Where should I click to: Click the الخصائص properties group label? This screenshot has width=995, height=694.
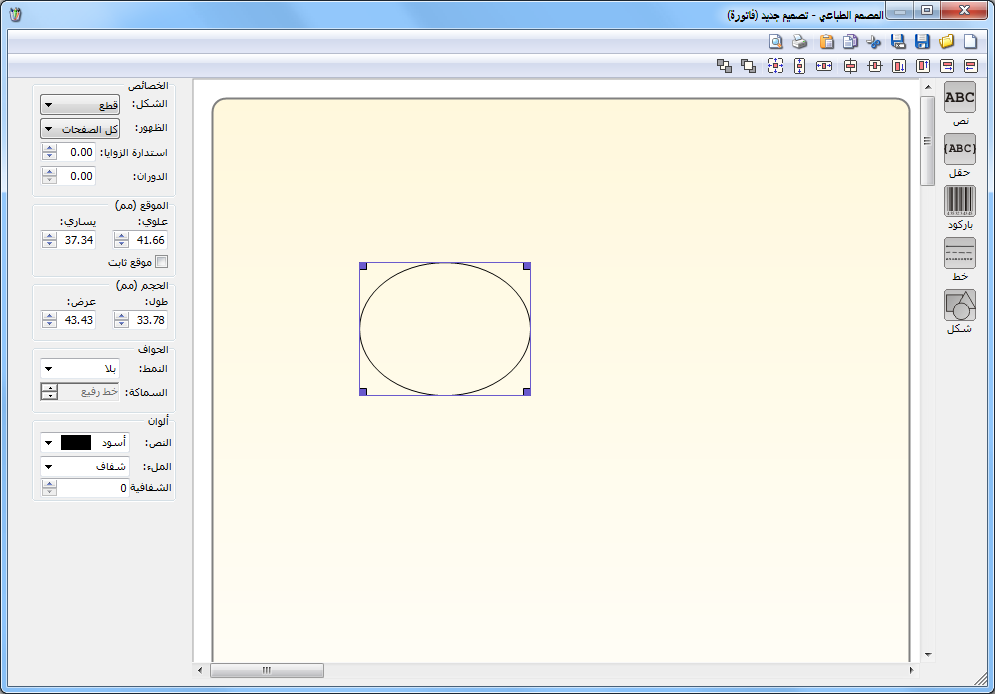148,86
